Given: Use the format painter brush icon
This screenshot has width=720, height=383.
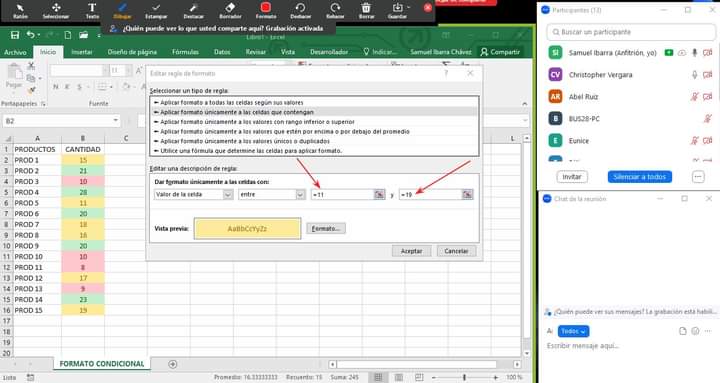Looking at the screenshot, I should click(x=31, y=90).
